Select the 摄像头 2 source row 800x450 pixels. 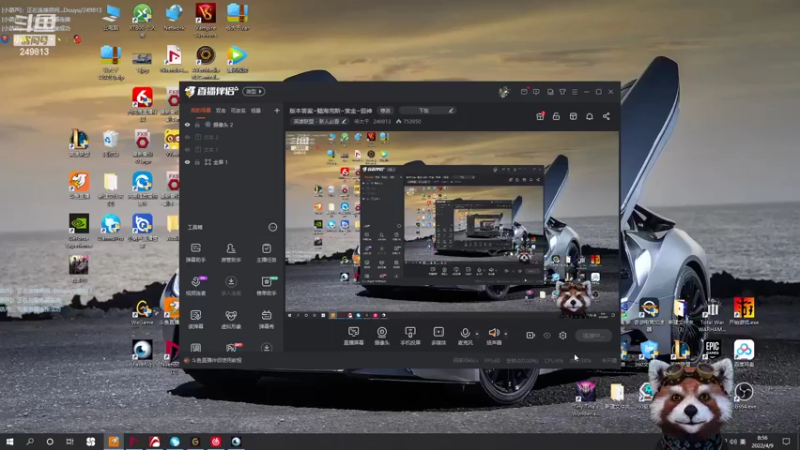(232, 124)
